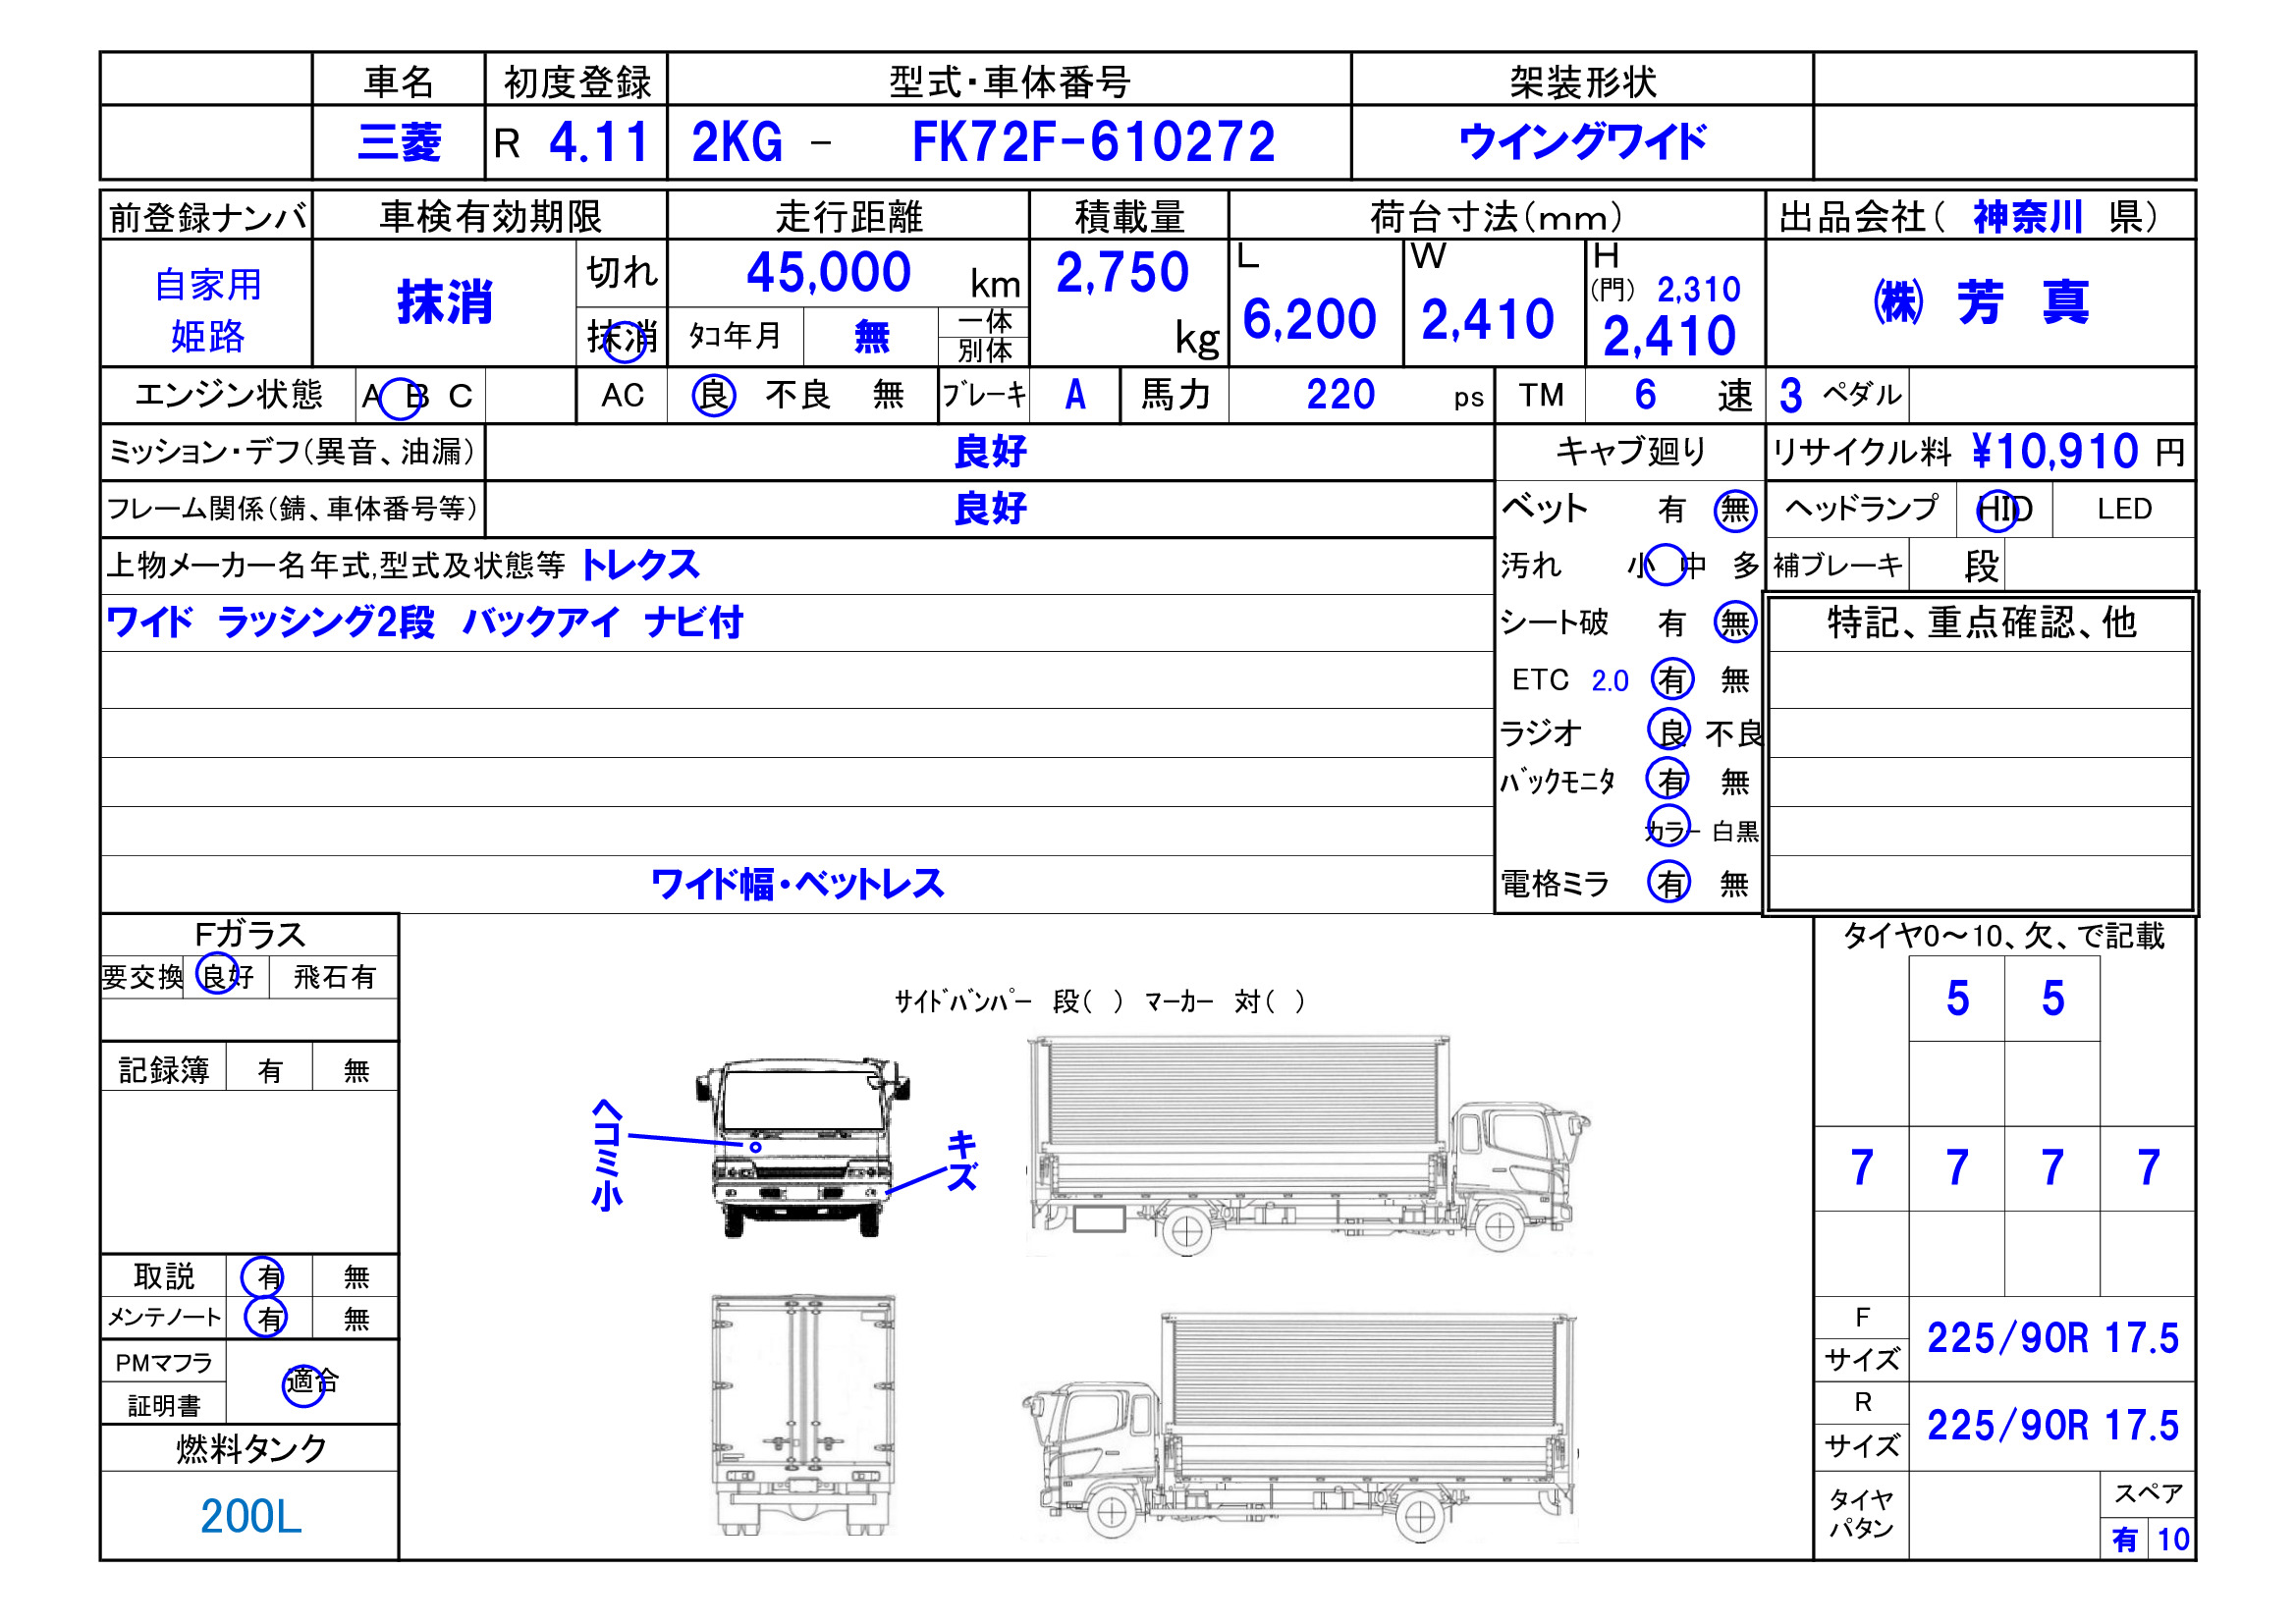Screen dimensions: 2296x1623
Task: Select recycle fee "¥10,910"
Action: click(x=2054, y=452)
